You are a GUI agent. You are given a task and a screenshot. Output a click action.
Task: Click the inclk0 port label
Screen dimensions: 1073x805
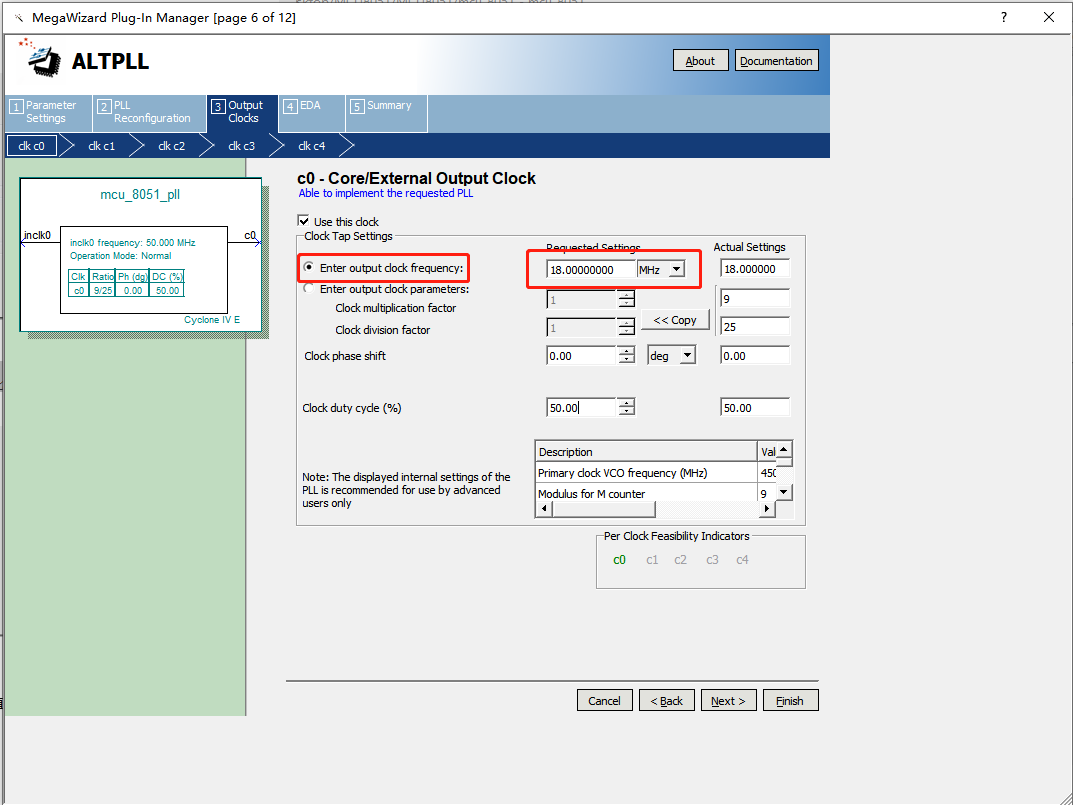pyautogui.click(x=38, y=235)
